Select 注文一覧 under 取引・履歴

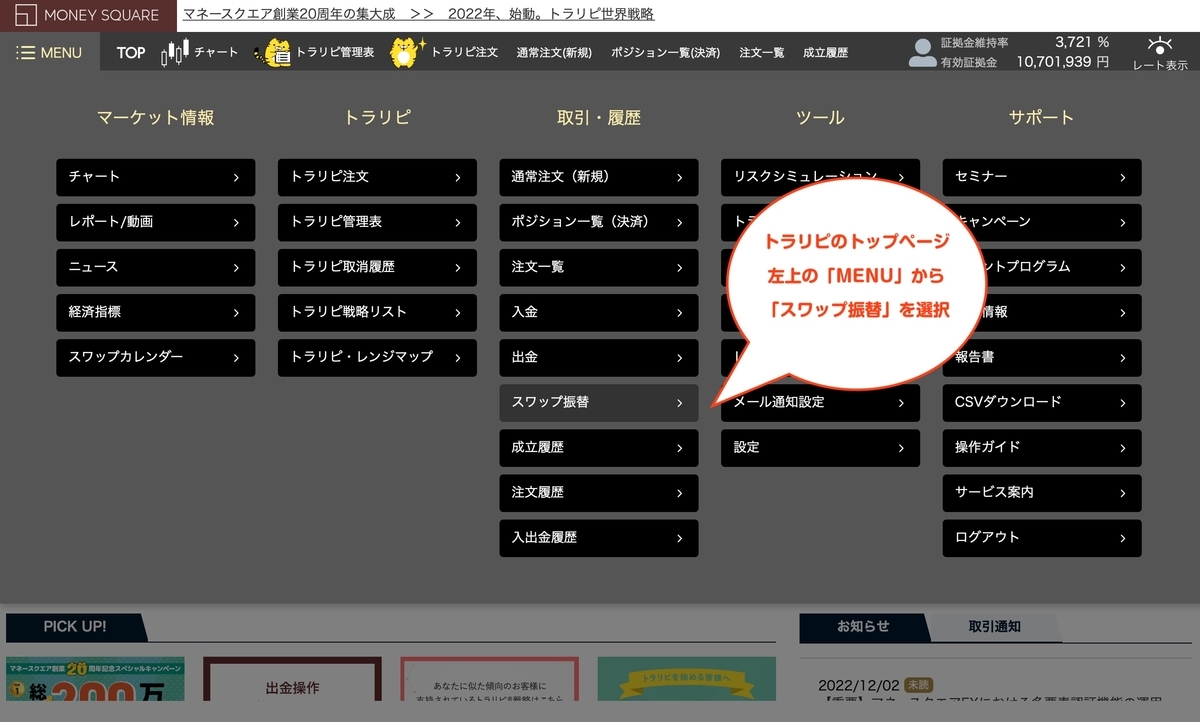pyautogui.click(x=599, y=267)
